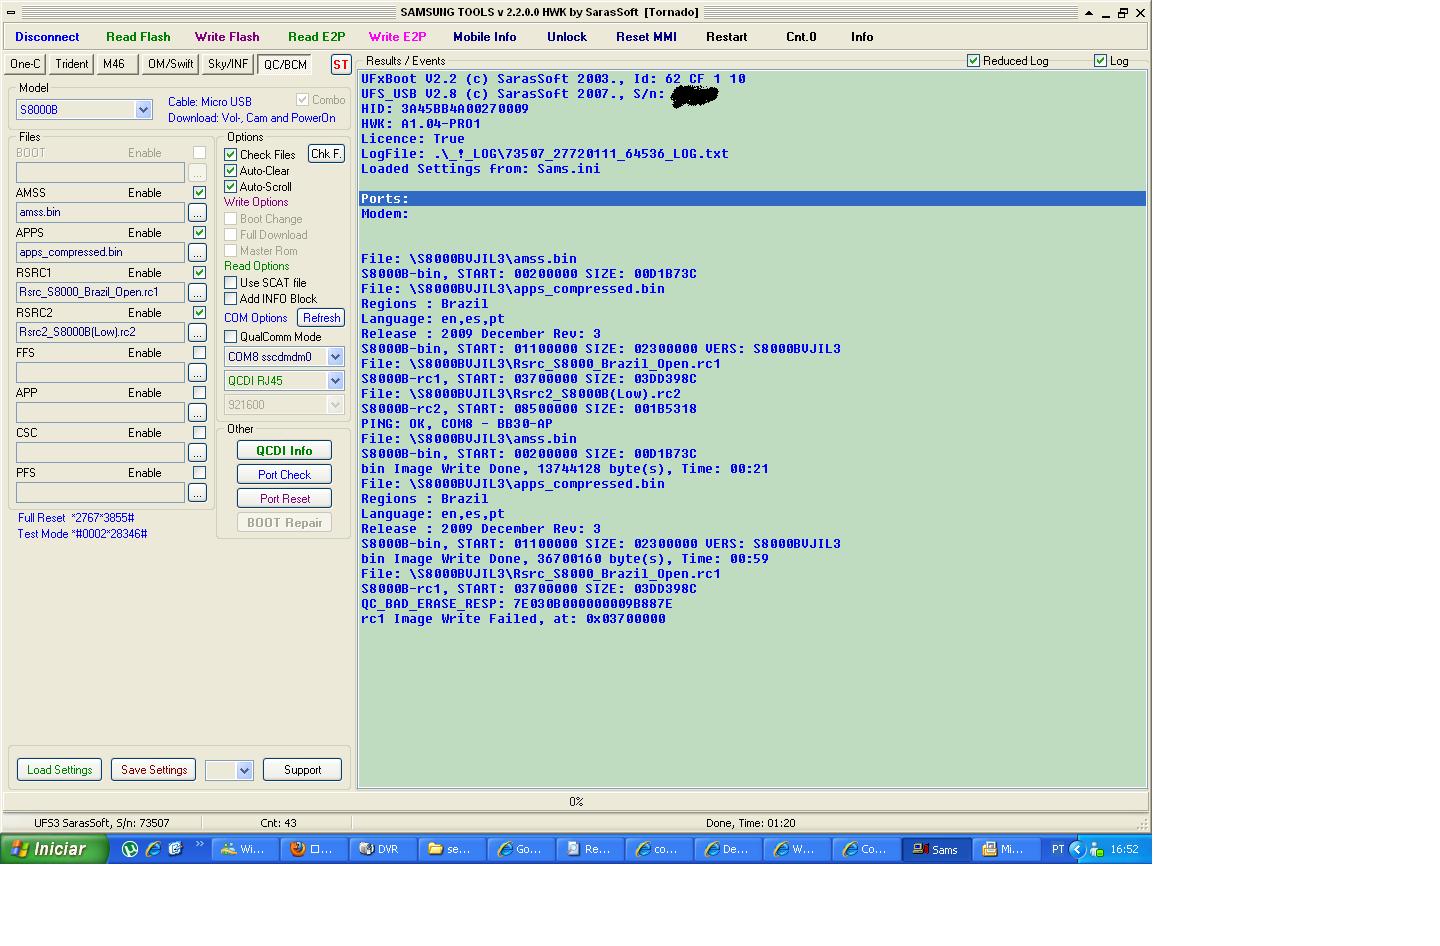Switch to the One-C tab

(25, 64)
